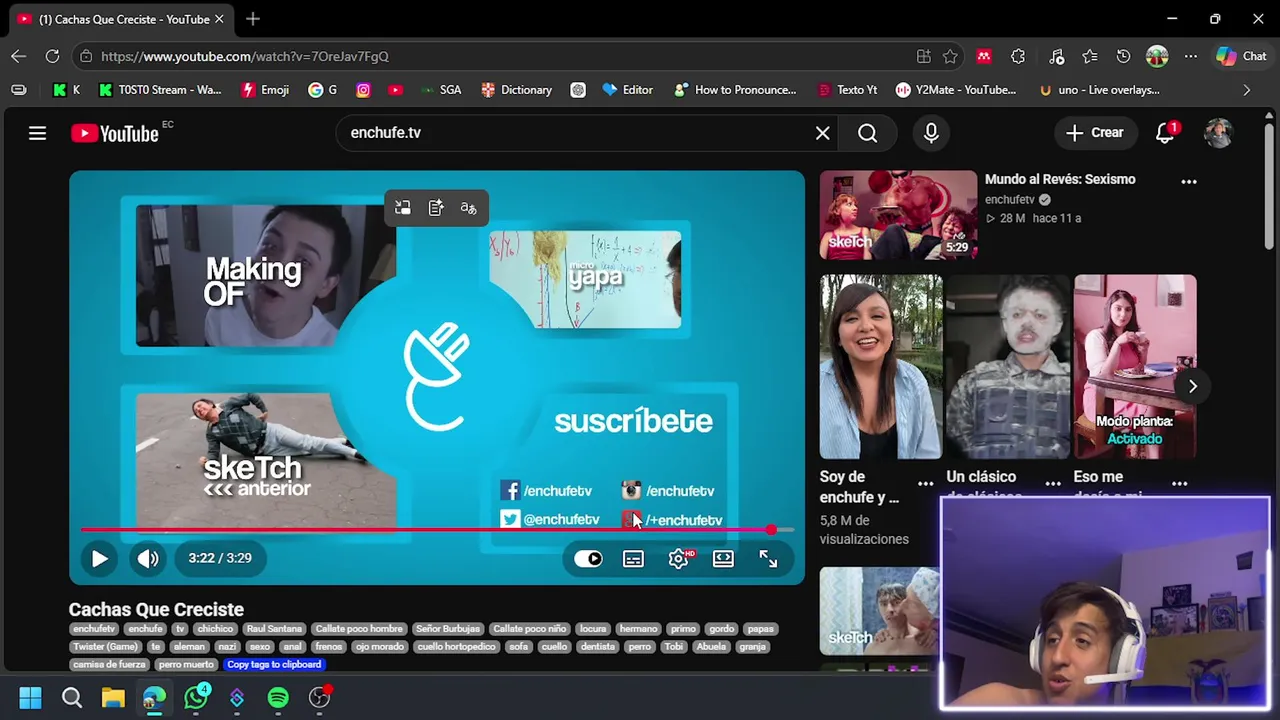The image size is (1280, 720).
Task: Open the YouTube notifications bell
Action: [x=1165, y=132]
